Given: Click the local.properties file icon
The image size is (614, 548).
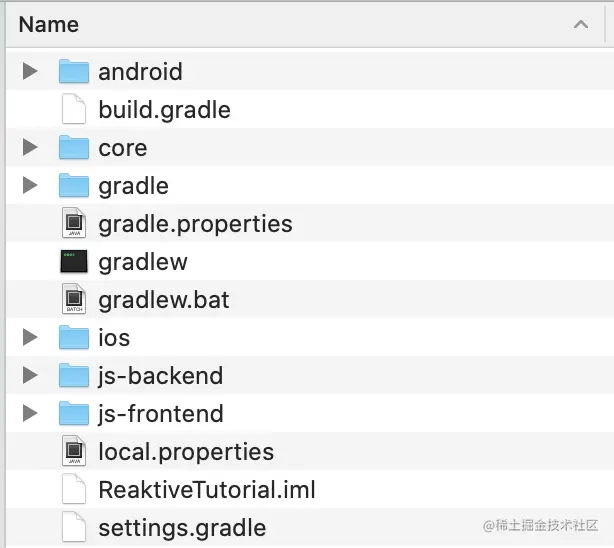Looking at the screenshot, I should [x=74, y=451].
